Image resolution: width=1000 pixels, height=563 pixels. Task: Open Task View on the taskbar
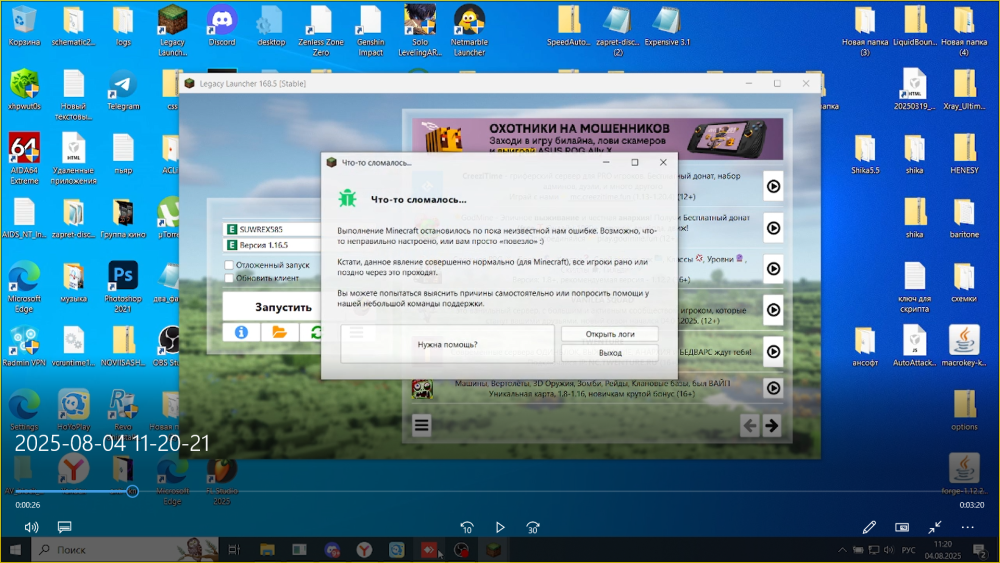[x=234, y=550]
